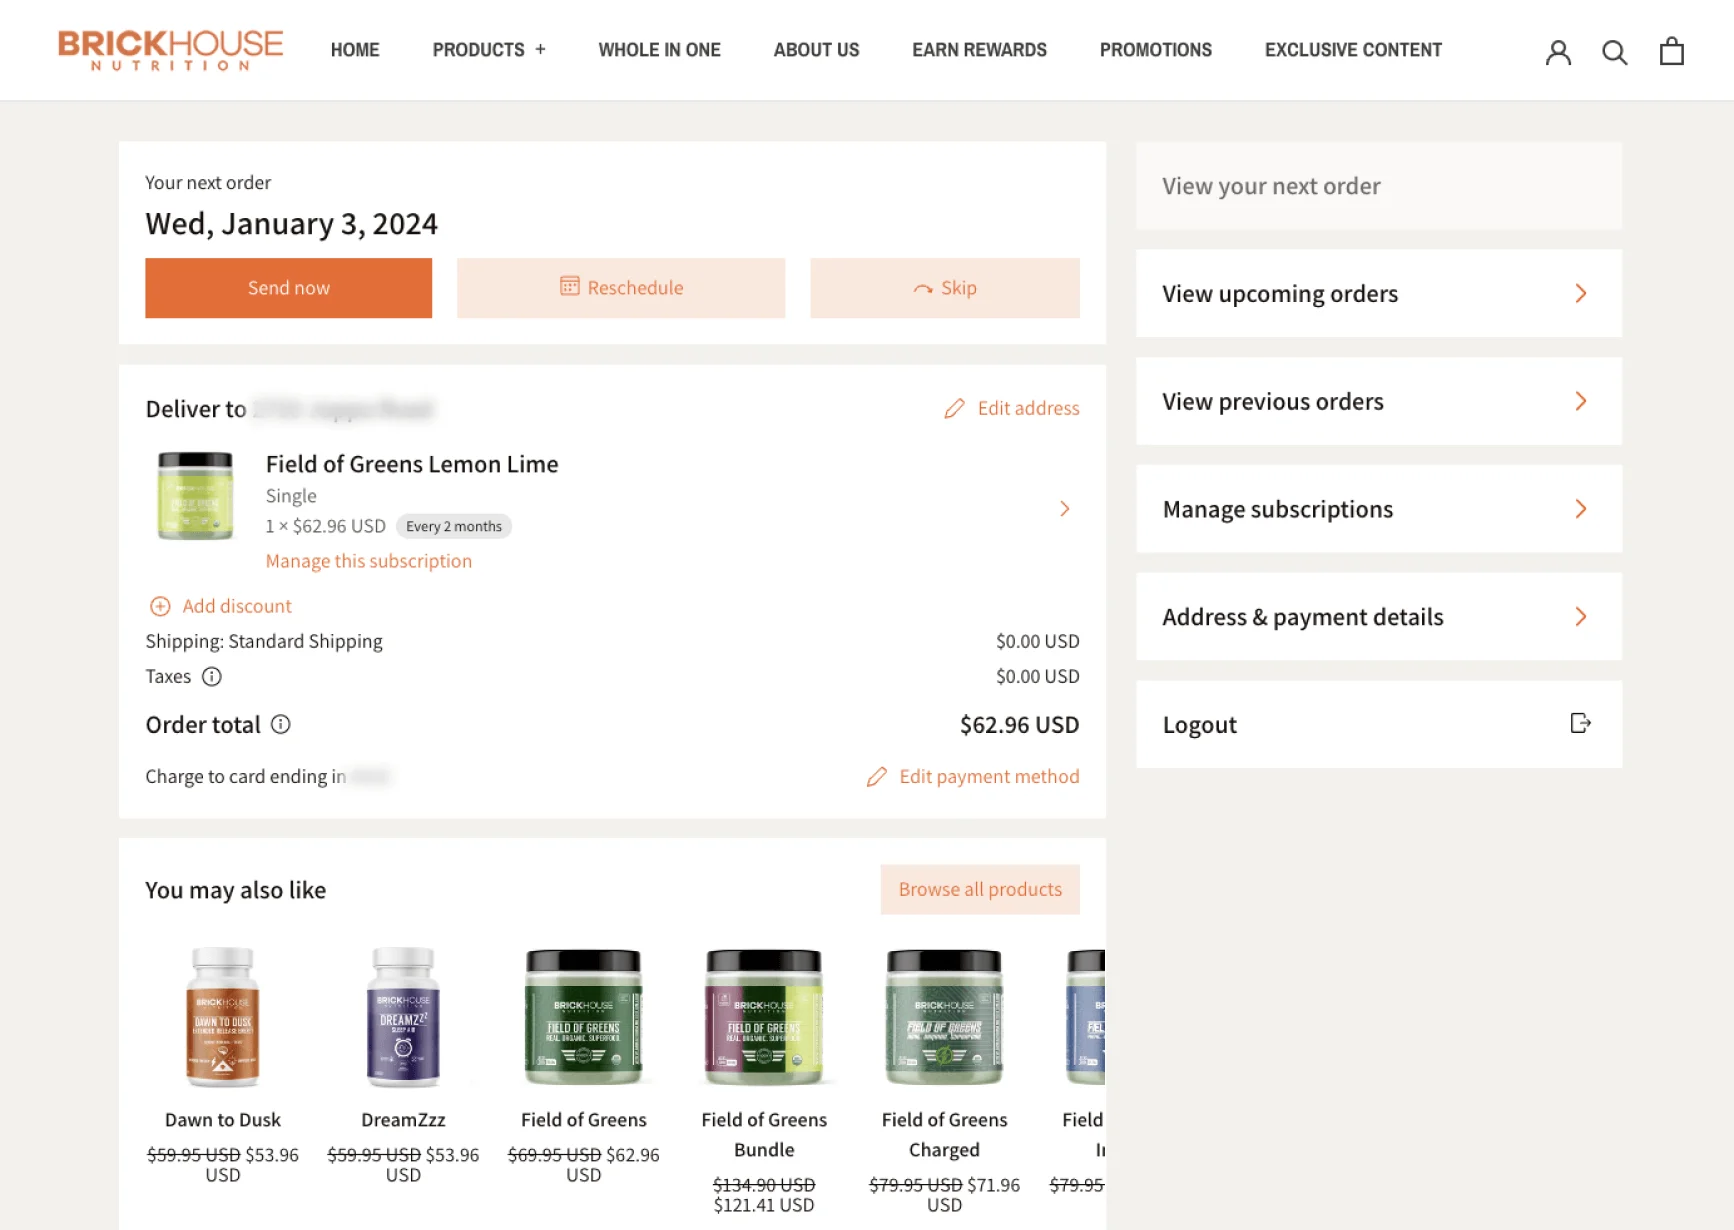
Task: Open the Taxes info tooltip icon
Action: (212, 677)
